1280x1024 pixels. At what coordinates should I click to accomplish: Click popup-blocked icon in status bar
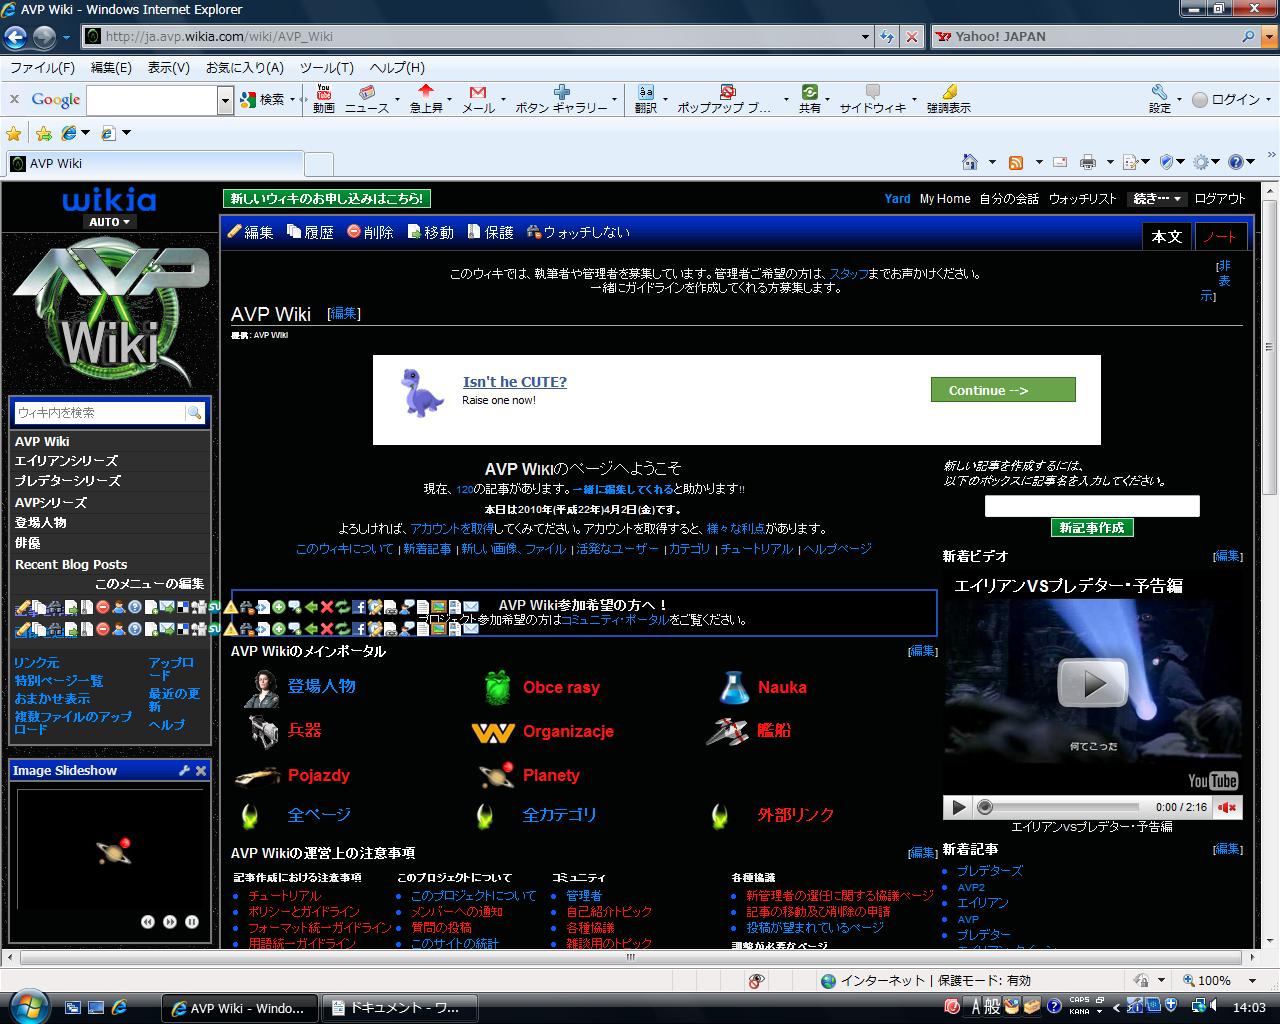pyautogui.click(x=756, y=981)
